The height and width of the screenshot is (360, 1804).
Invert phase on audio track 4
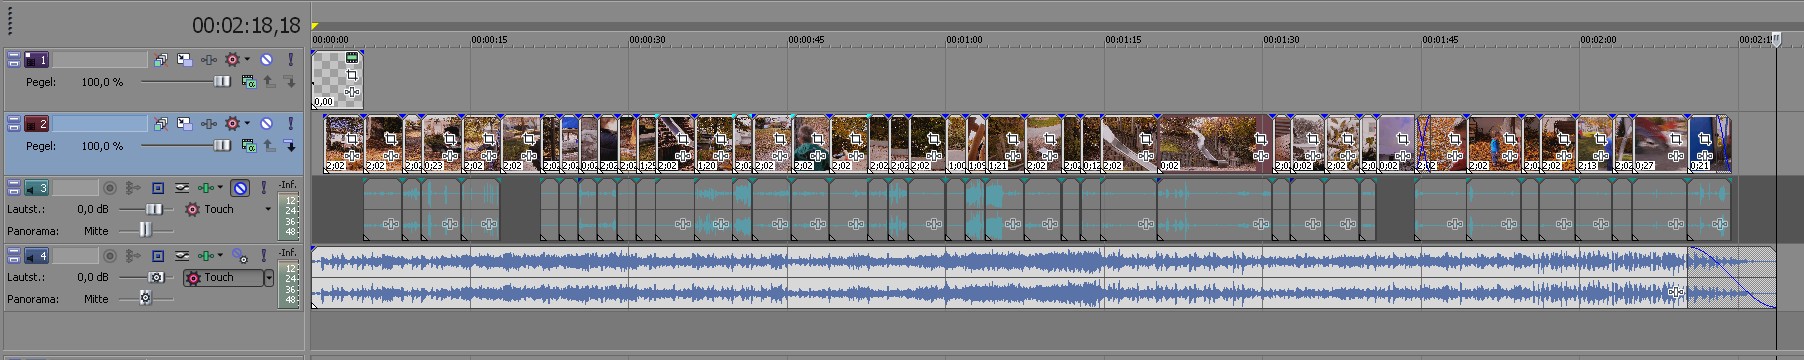click(182, 255)
